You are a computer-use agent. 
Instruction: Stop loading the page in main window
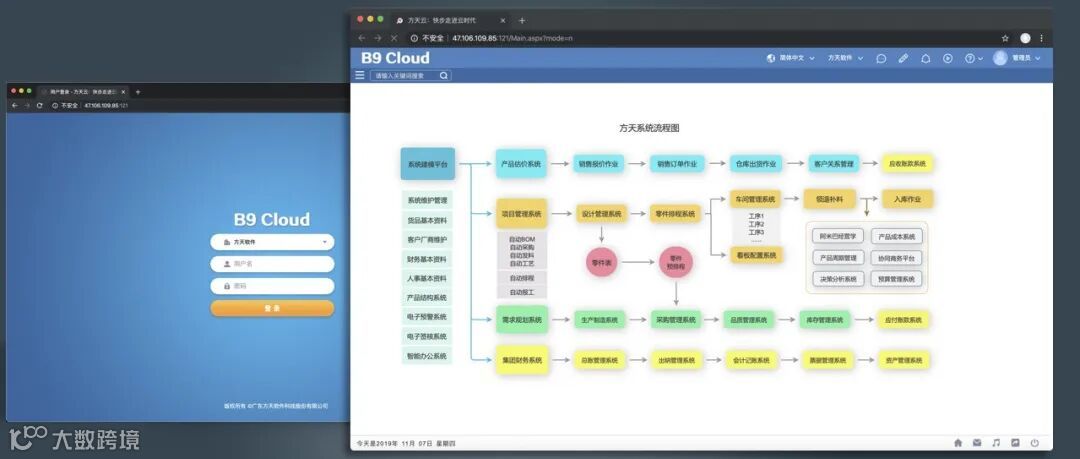[393, 38]
